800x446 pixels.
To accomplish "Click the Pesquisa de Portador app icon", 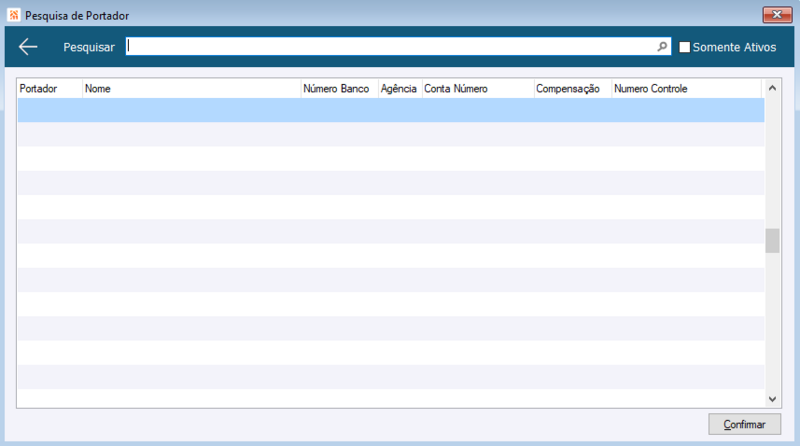I will click(14, 15).
